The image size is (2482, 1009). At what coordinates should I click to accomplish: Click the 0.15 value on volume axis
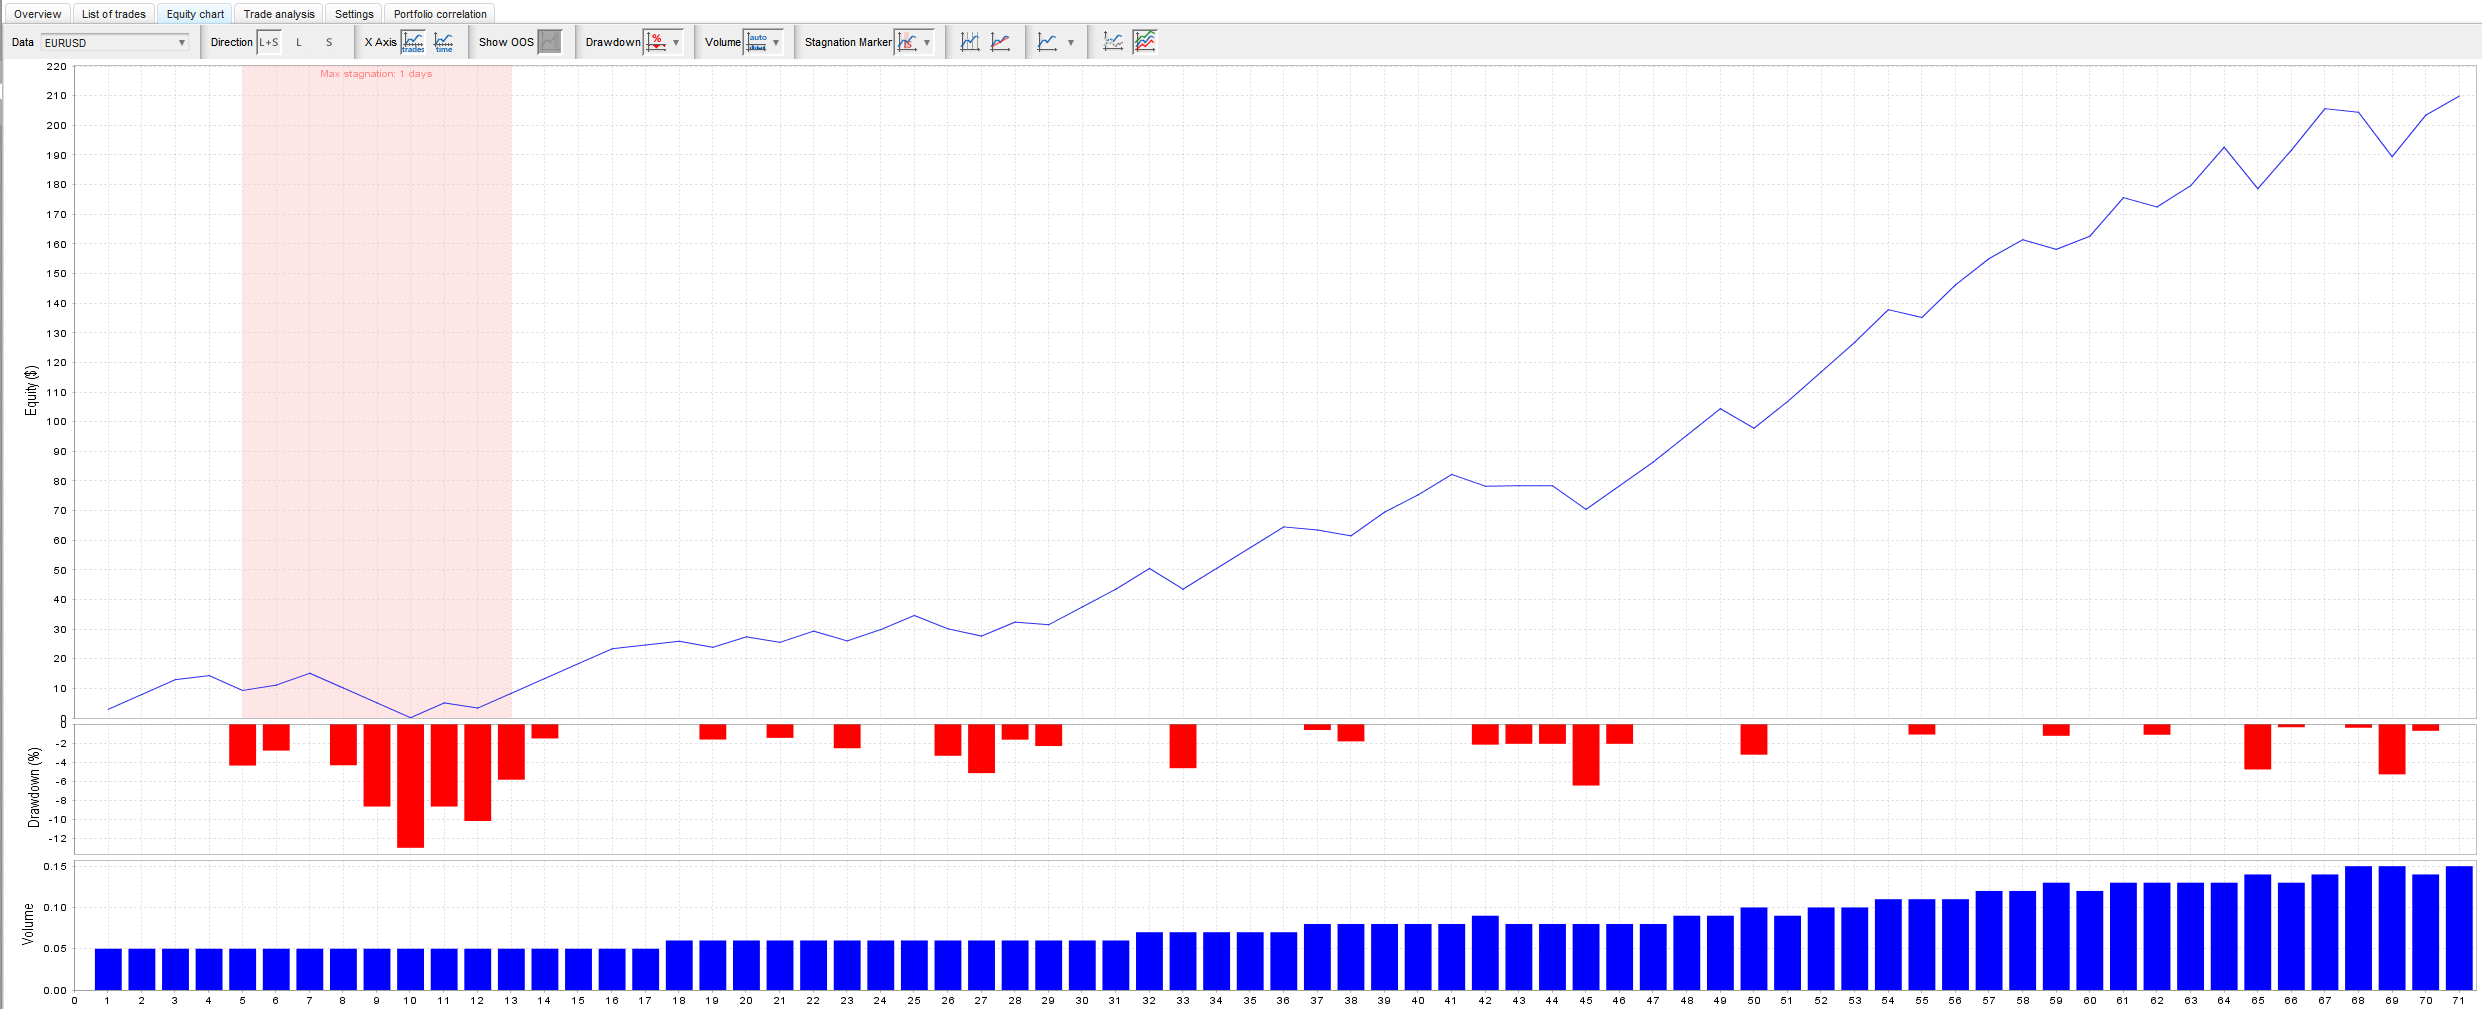(55, 867)
